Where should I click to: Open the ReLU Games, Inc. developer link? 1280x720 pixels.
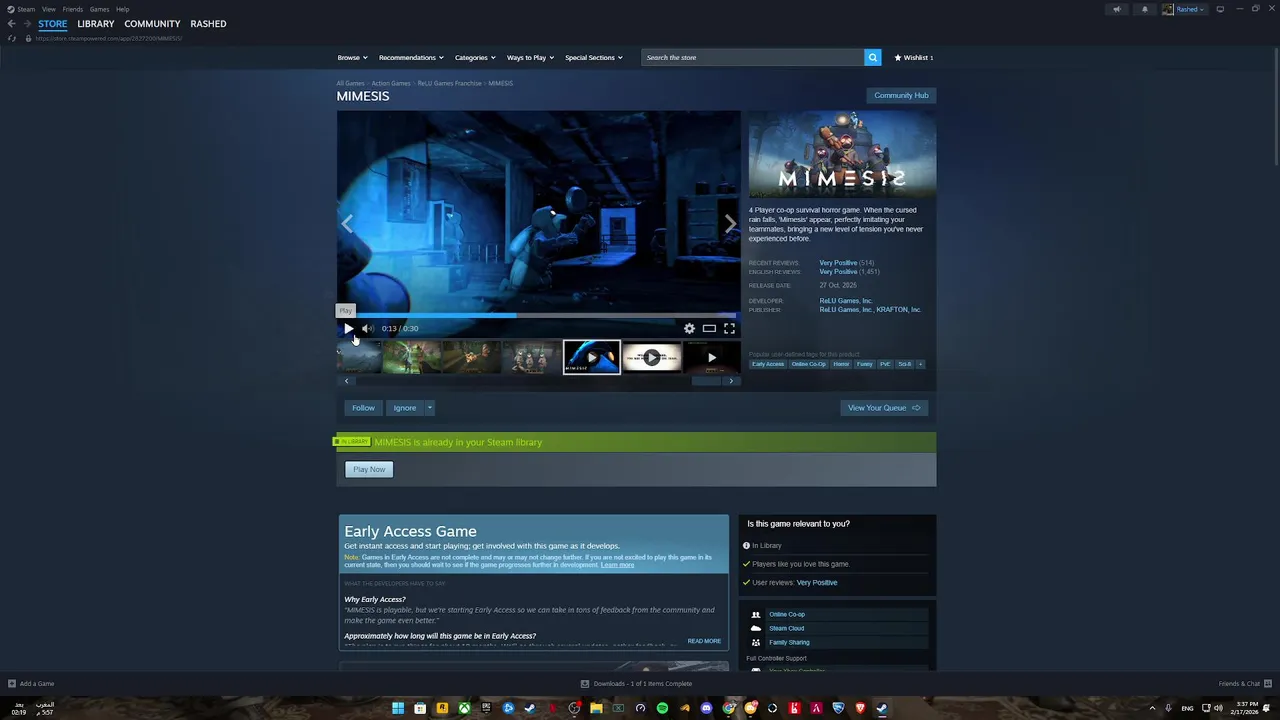click(x=846, y=301)
